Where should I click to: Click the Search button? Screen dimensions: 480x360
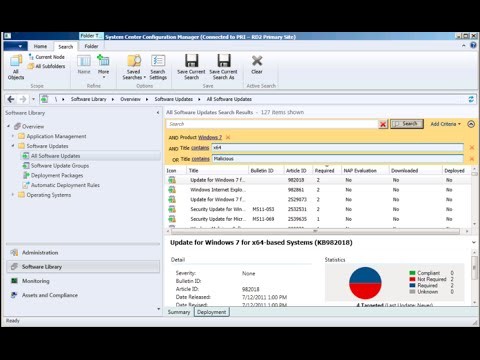tap(407, 124)
